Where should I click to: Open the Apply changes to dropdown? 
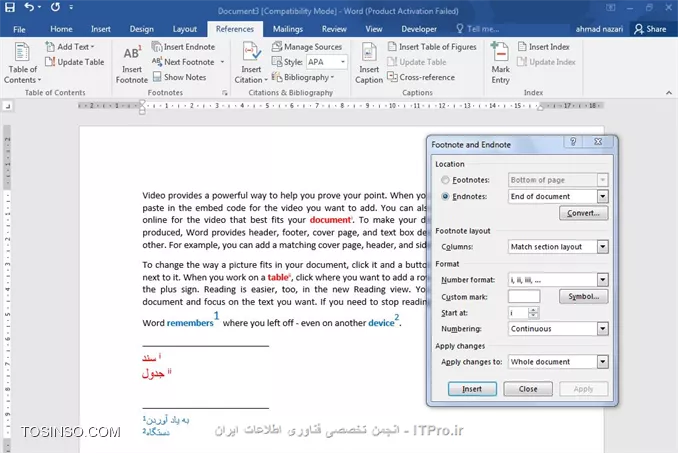(603, 362)
